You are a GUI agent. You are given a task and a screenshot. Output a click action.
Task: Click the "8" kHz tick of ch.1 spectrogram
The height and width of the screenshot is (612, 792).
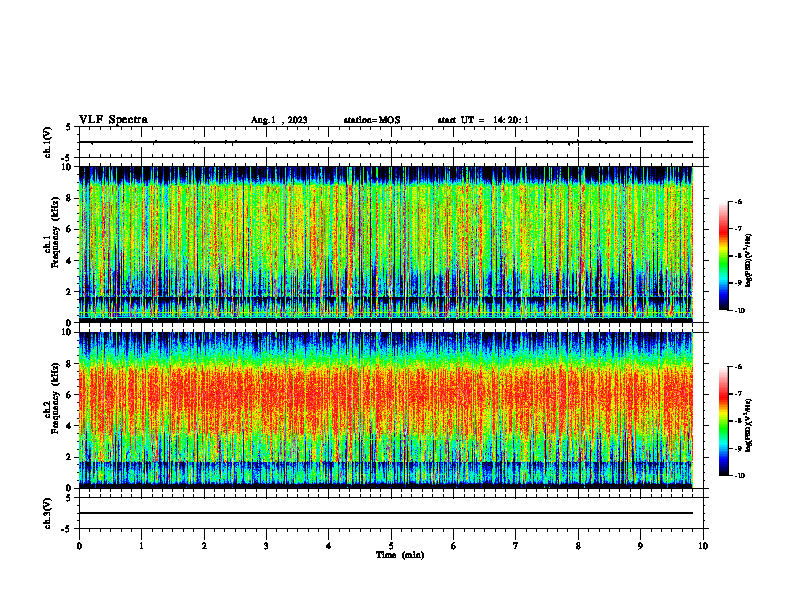(70, 198)
